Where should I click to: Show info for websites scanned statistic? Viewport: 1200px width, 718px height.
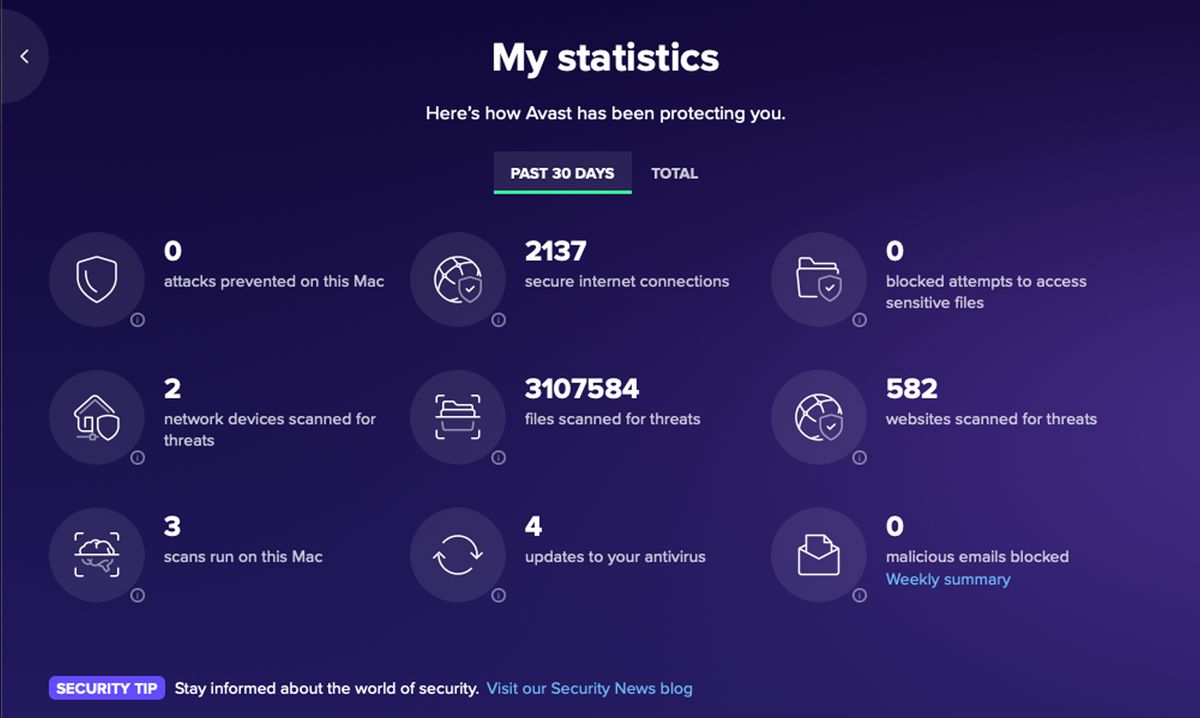pyautogui.click(x=858, y=458)
